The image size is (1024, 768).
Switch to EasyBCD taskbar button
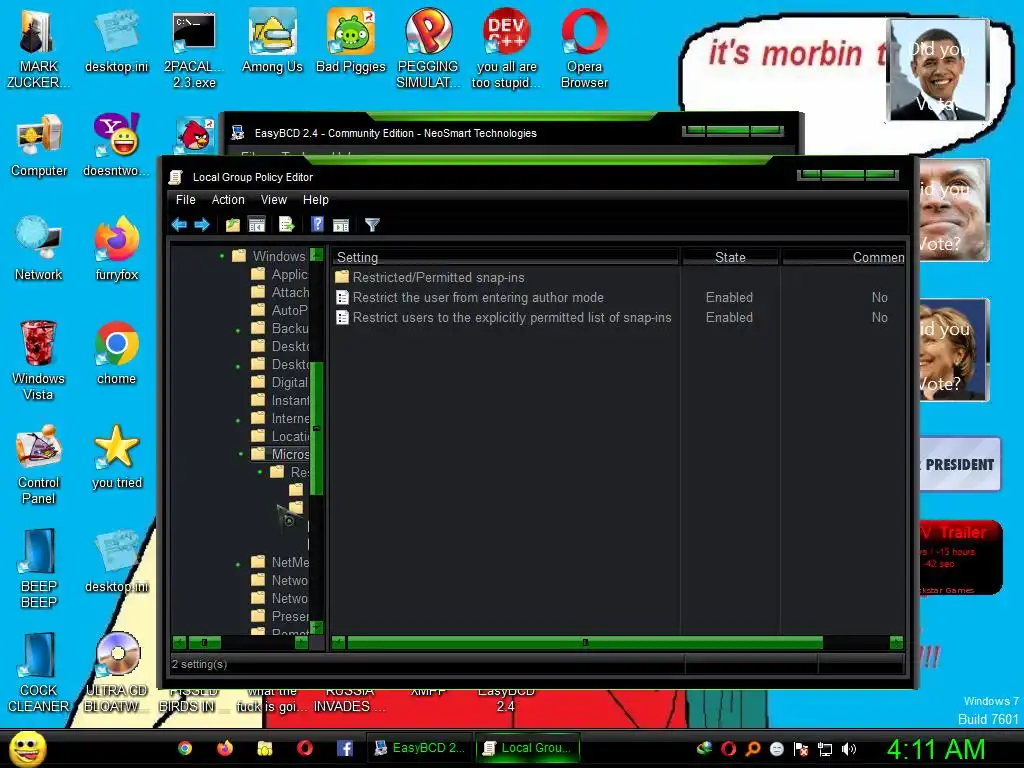[x=420, y=748]
